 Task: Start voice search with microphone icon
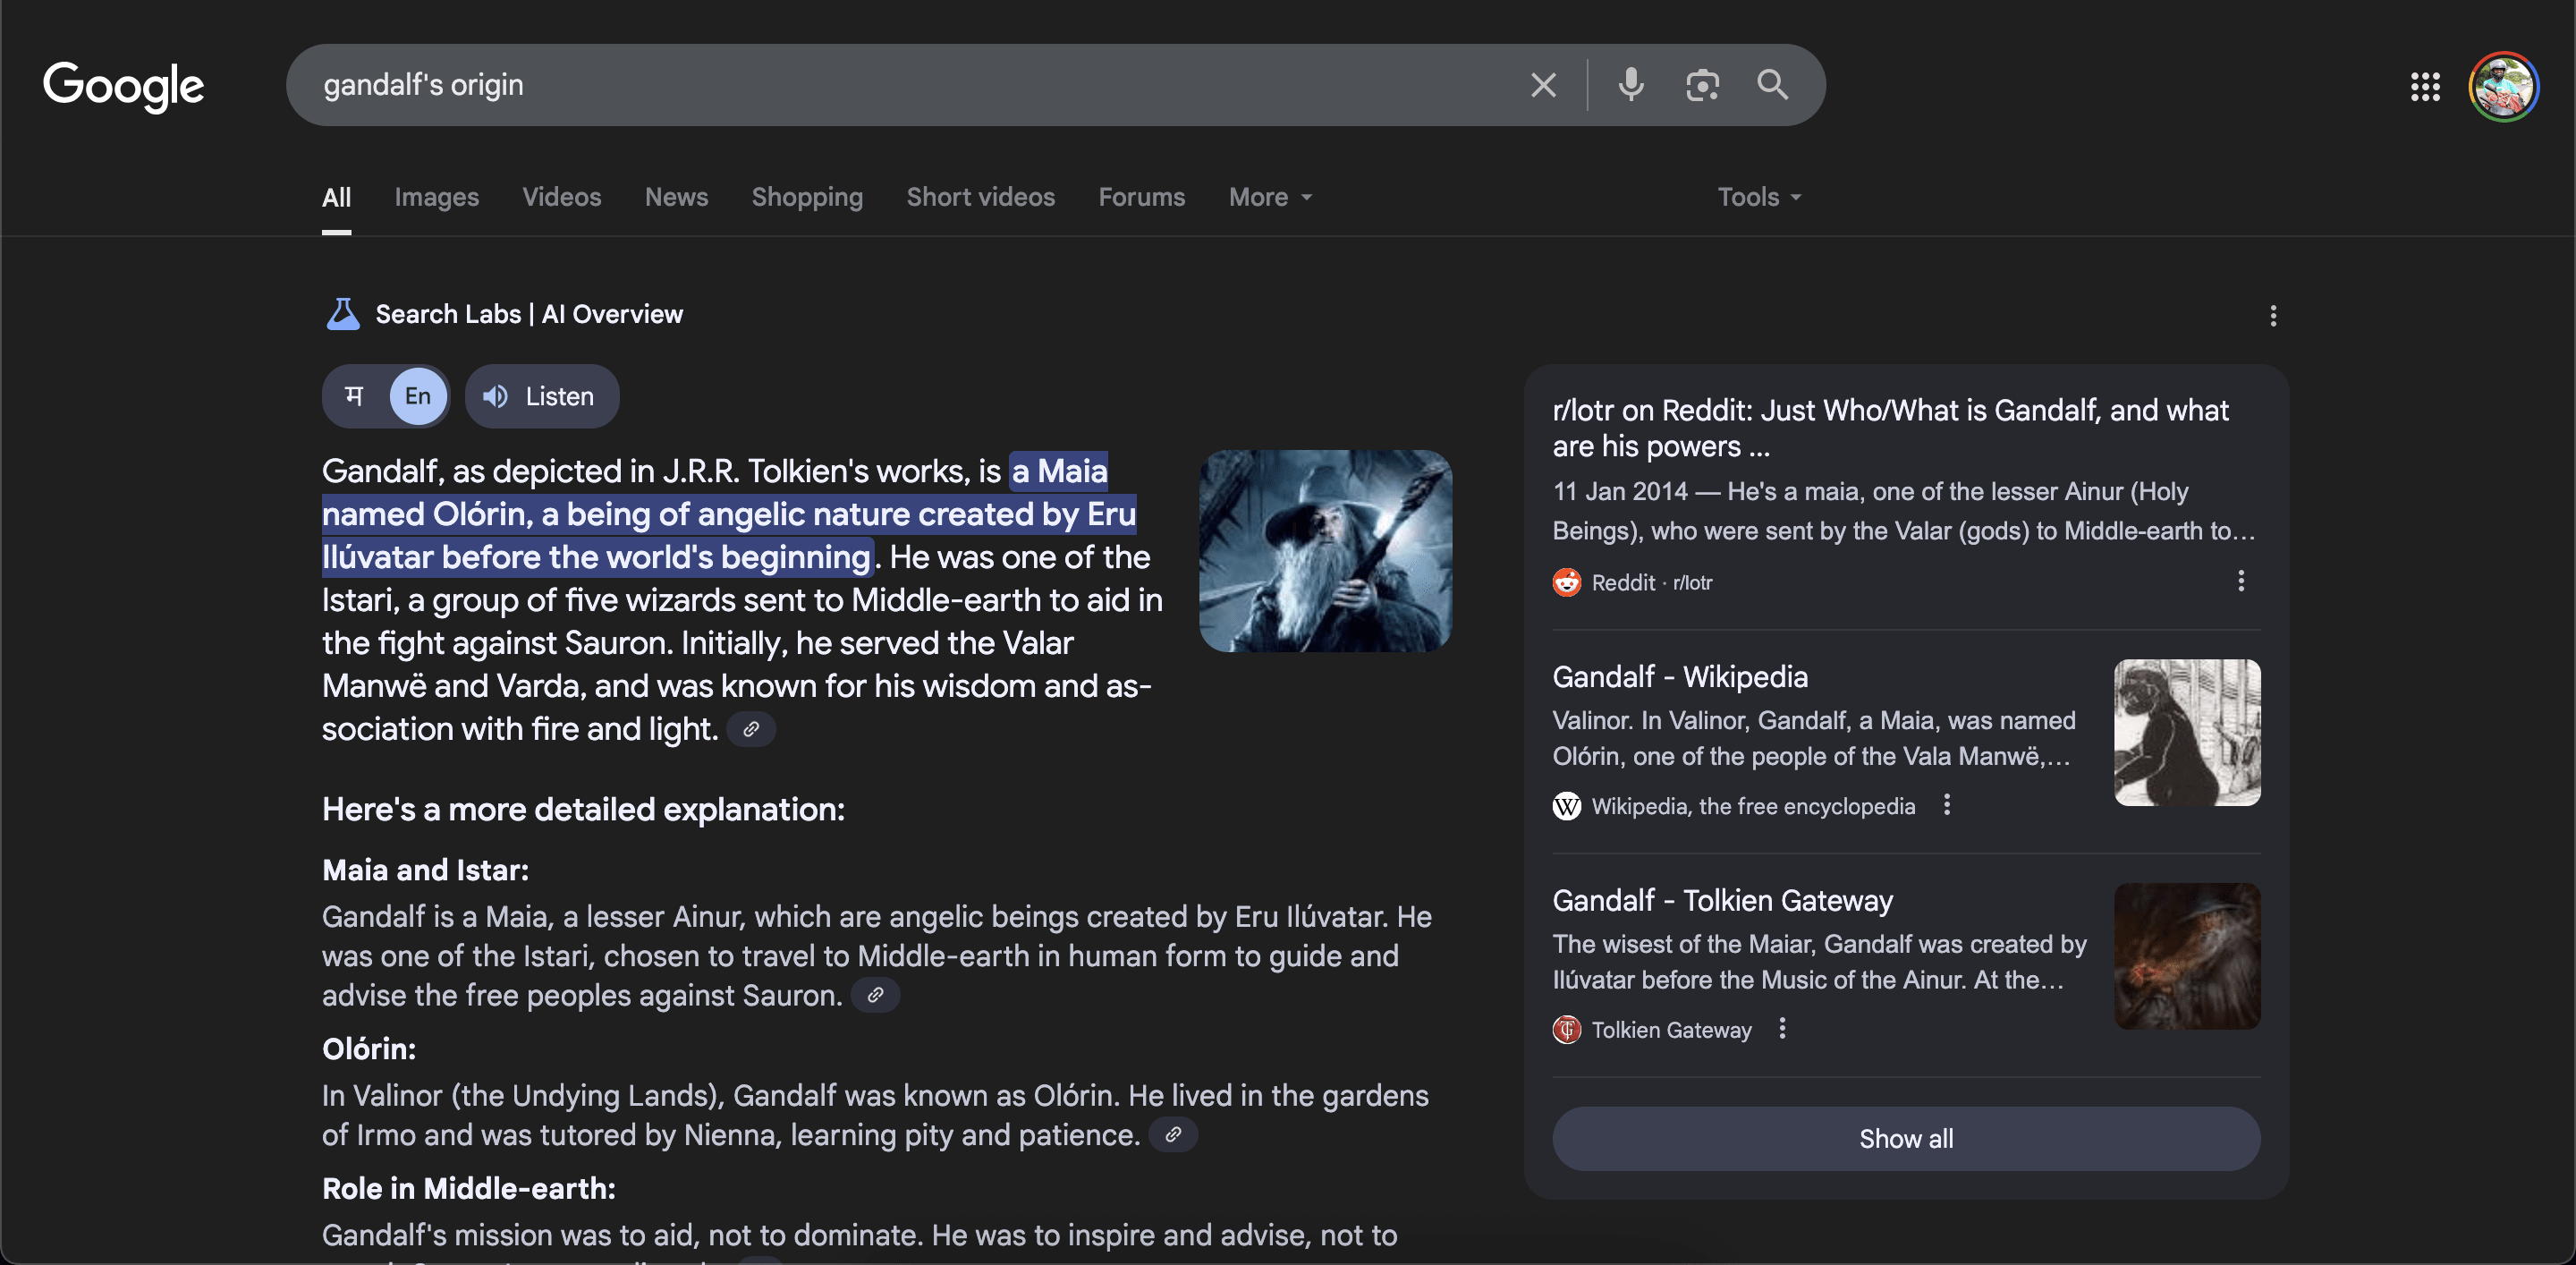click(x=1630, y=85)
